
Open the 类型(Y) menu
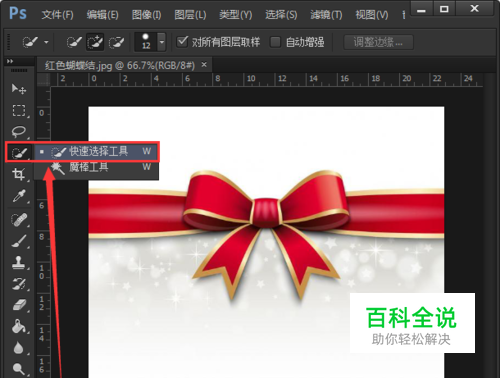click(236, 15)
